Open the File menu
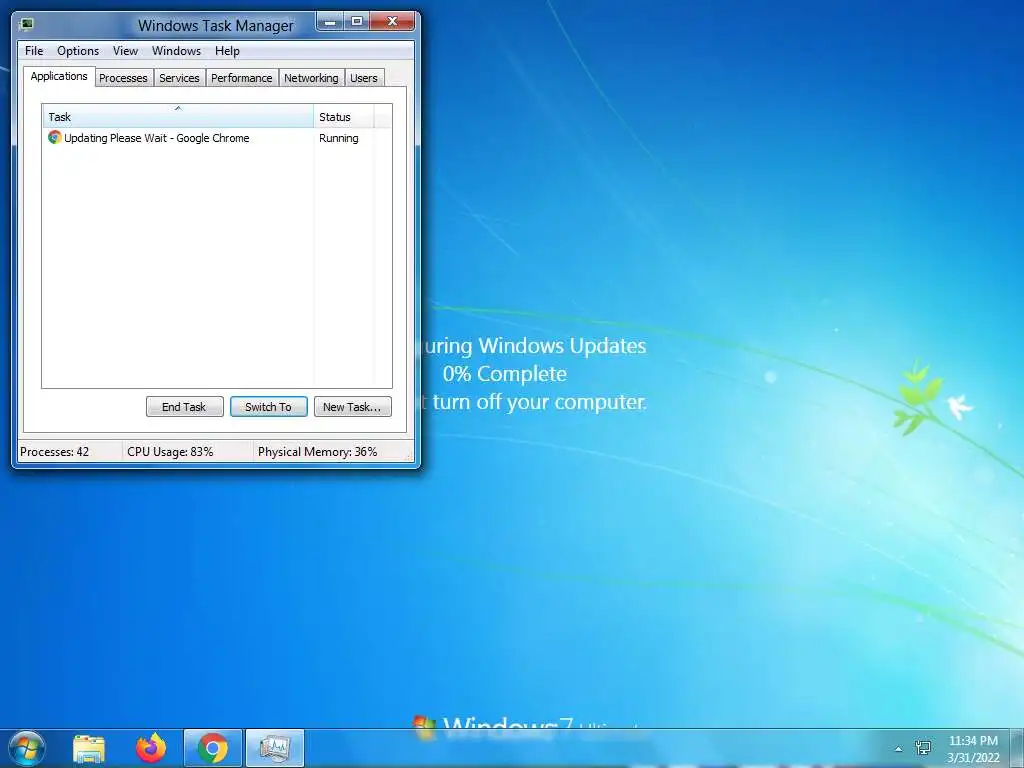The height and width of the screenshot is (768, 1024). coord(34,51)
